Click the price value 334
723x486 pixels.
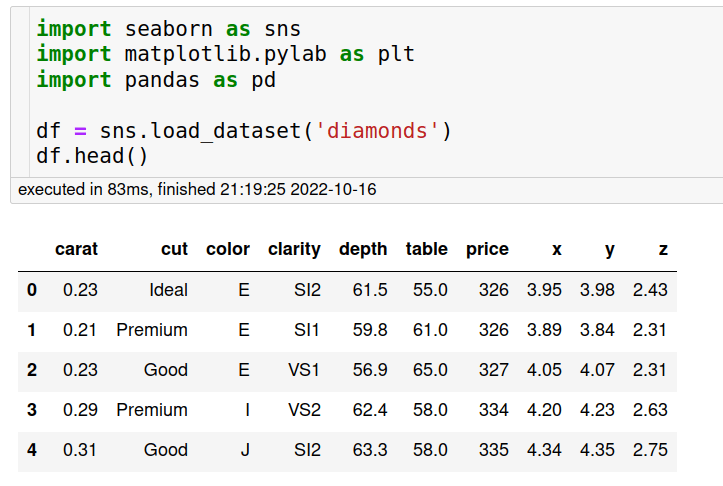pos(493,410)
